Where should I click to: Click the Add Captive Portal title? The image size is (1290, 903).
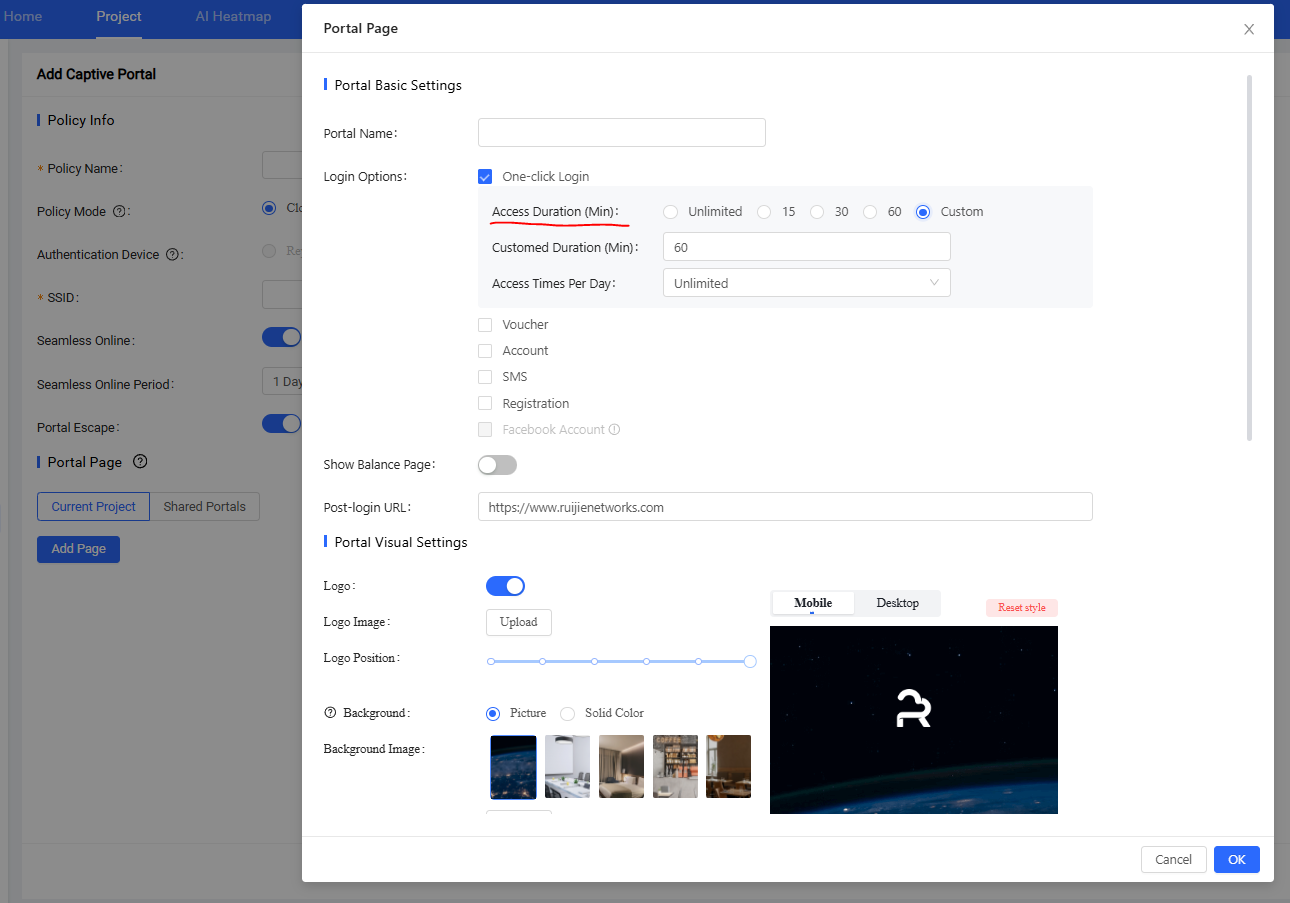tap(96, 74)
